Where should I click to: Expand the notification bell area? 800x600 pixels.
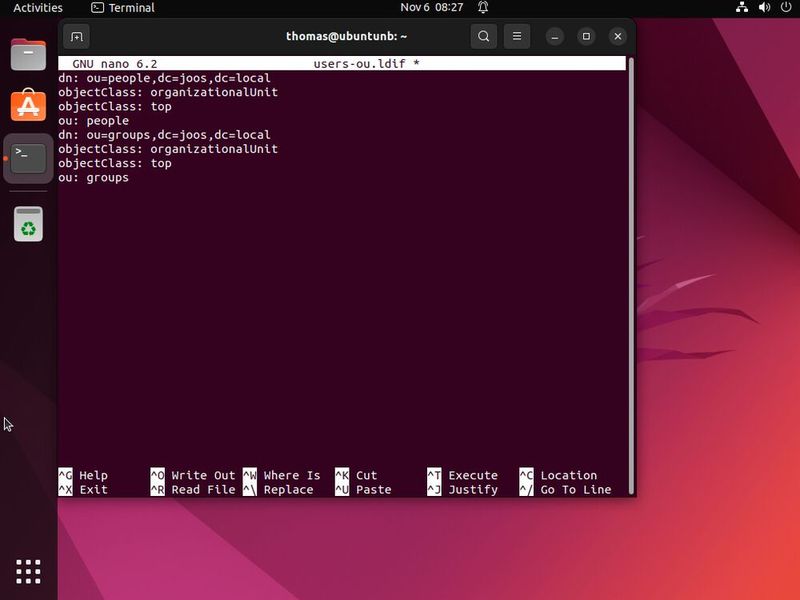click(482, 7)
